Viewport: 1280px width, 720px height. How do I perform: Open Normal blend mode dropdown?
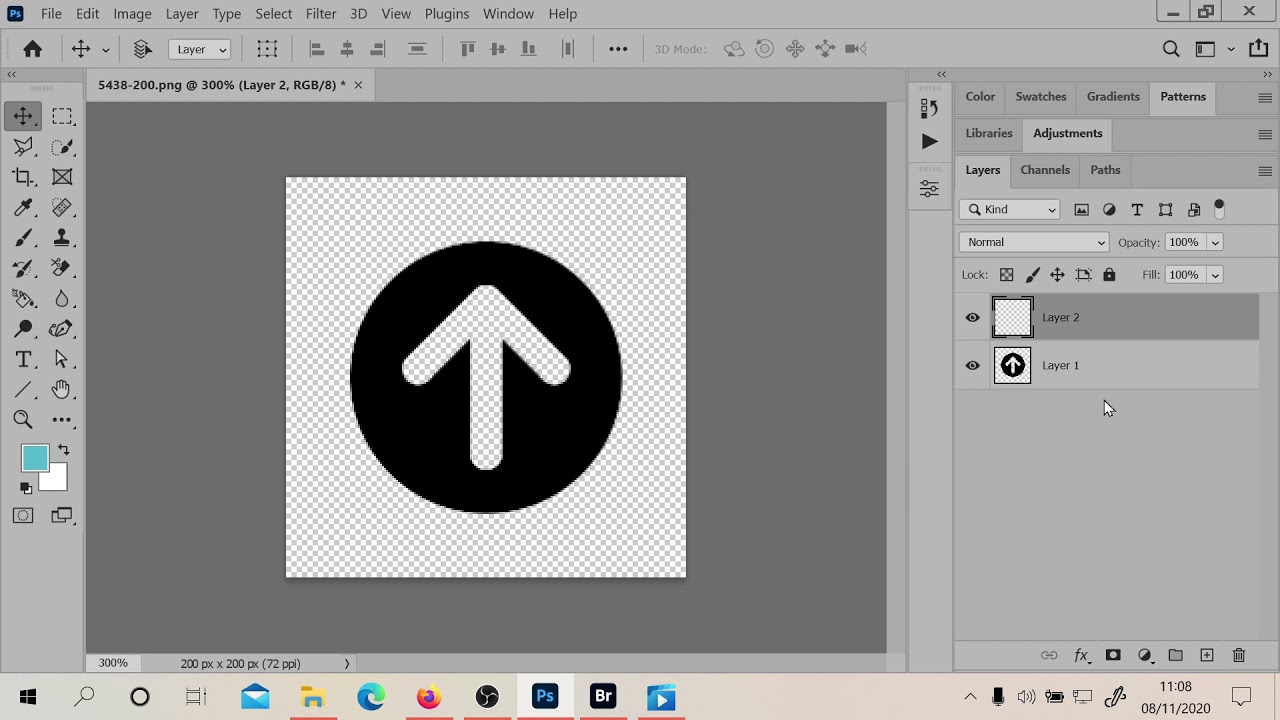click(1034, 242)
